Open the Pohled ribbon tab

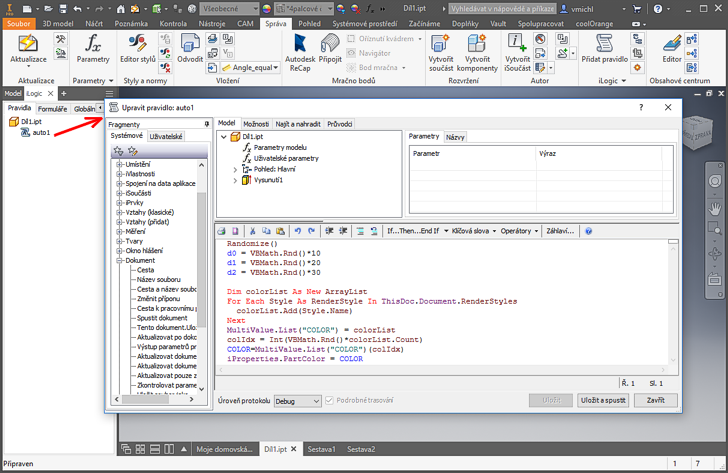pyautogui.click(x=310, y=21)
